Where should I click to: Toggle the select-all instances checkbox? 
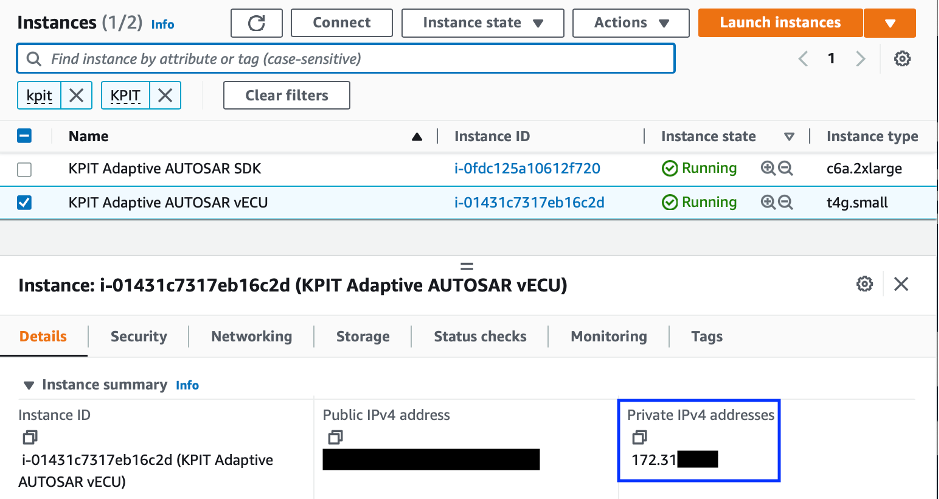click(25, 136)
